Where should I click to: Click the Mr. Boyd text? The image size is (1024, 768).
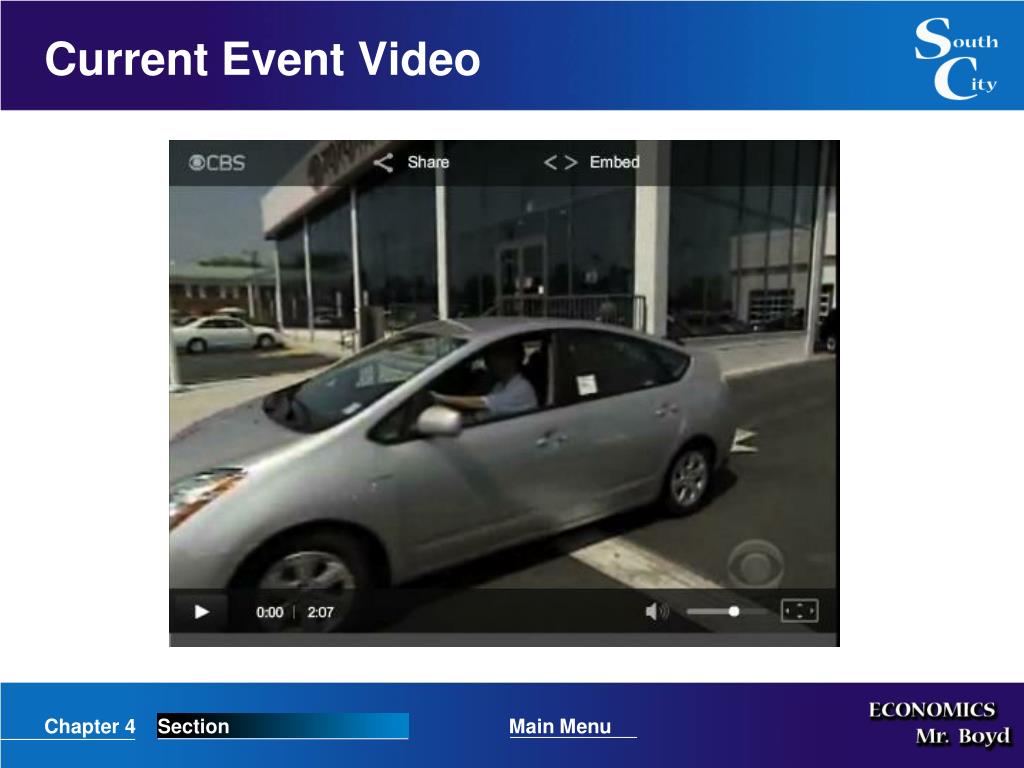[x=963, y=736]
